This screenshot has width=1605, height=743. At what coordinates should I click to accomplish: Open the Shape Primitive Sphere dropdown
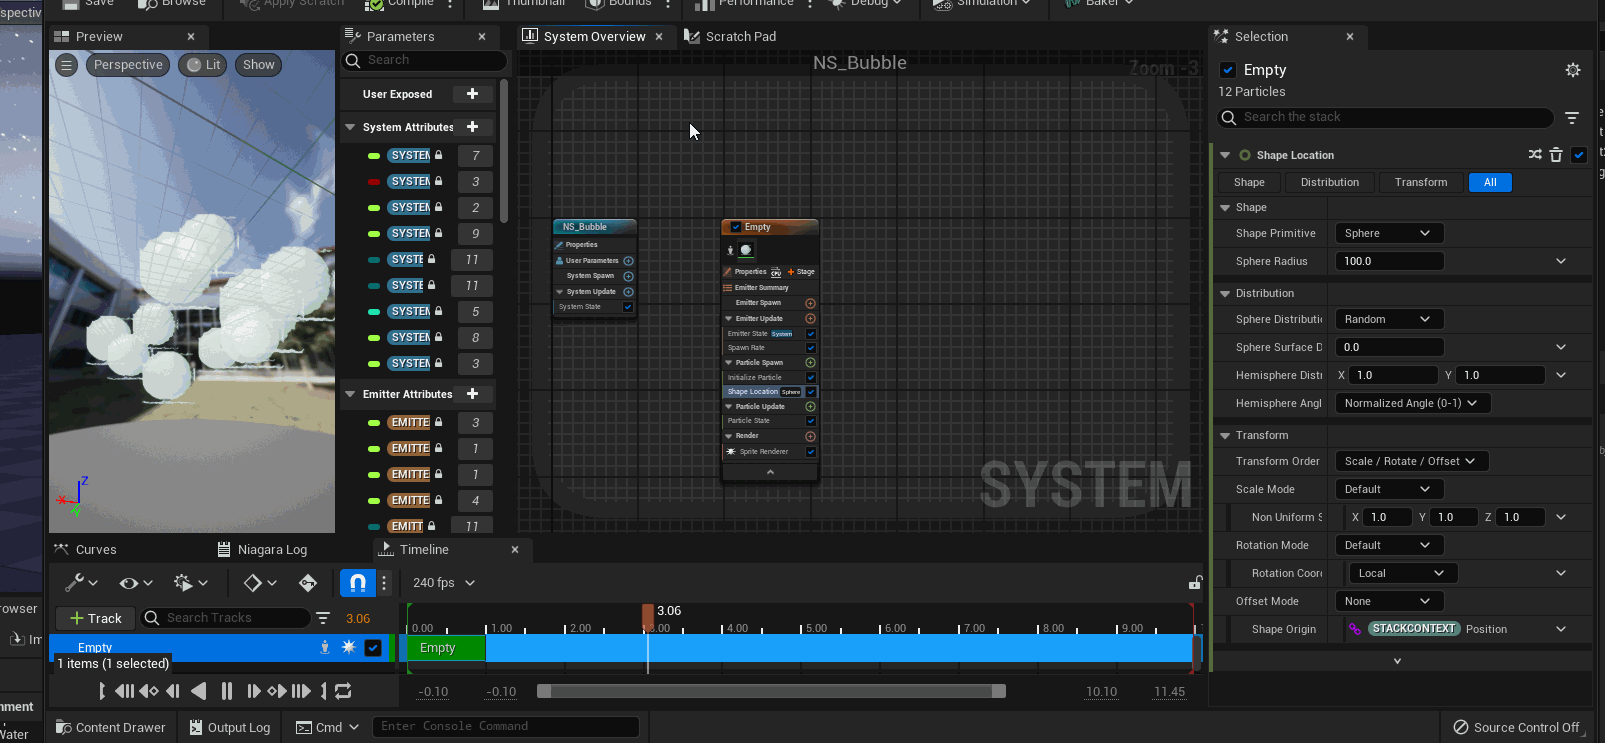(1388, 233)
